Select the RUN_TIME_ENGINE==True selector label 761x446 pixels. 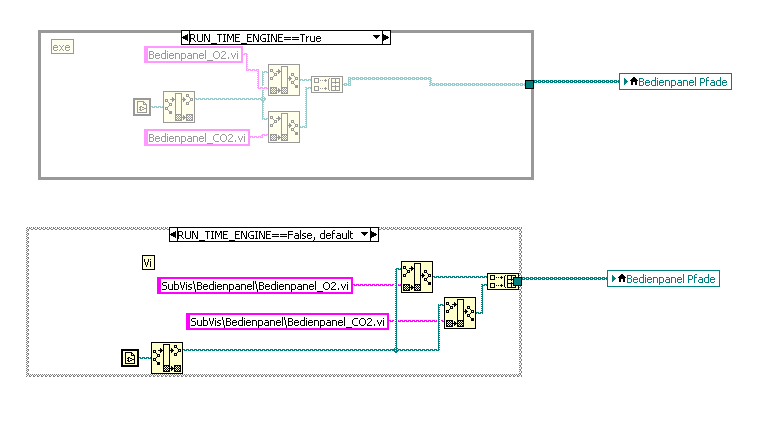[x=255, y=38]
